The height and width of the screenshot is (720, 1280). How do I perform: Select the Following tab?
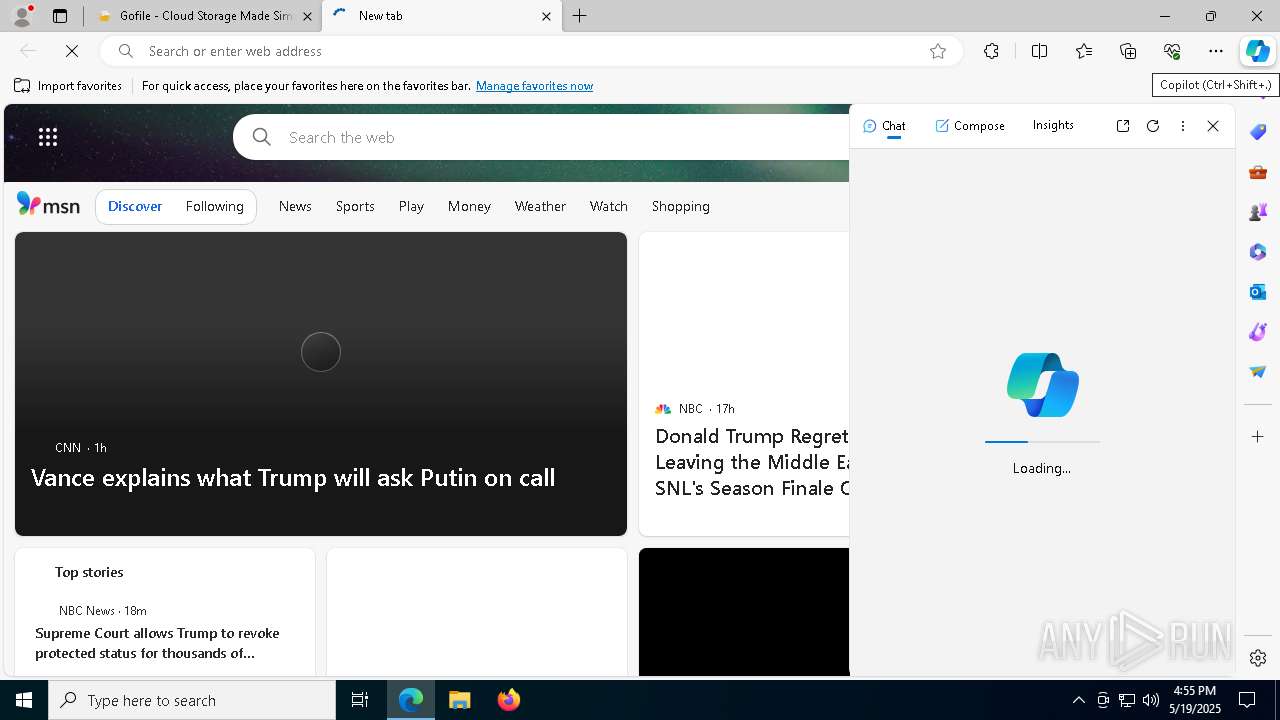[214, 206]
